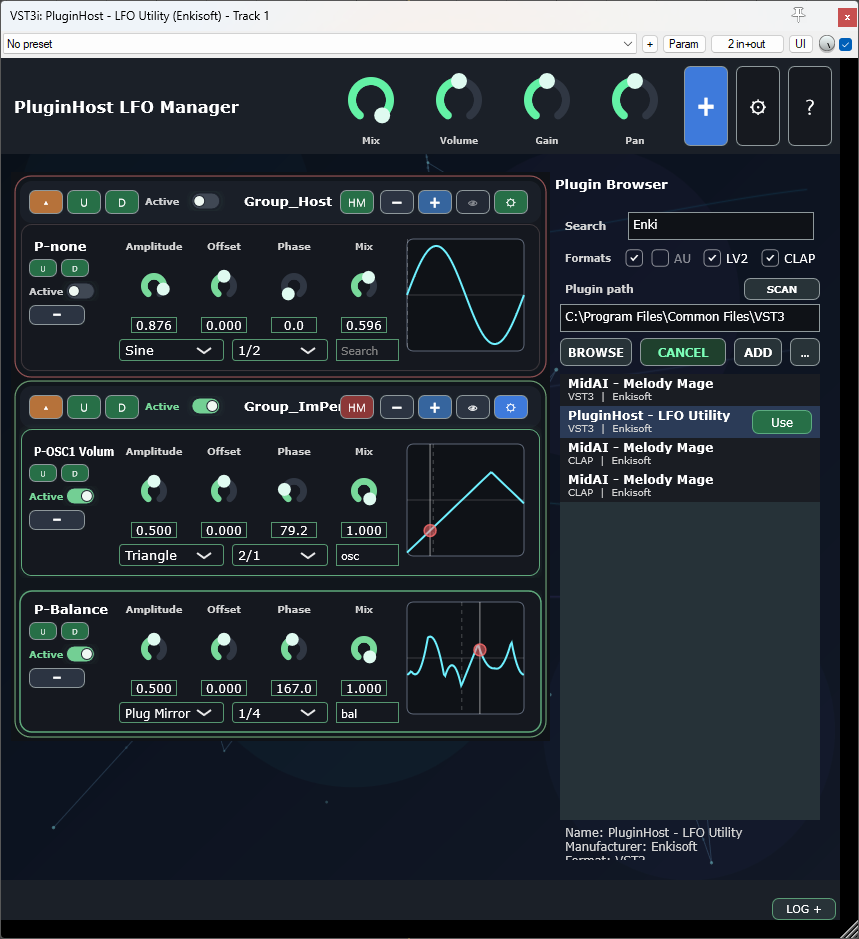Collapse Group_Host with orange triangle button

[x=46, y=202]
